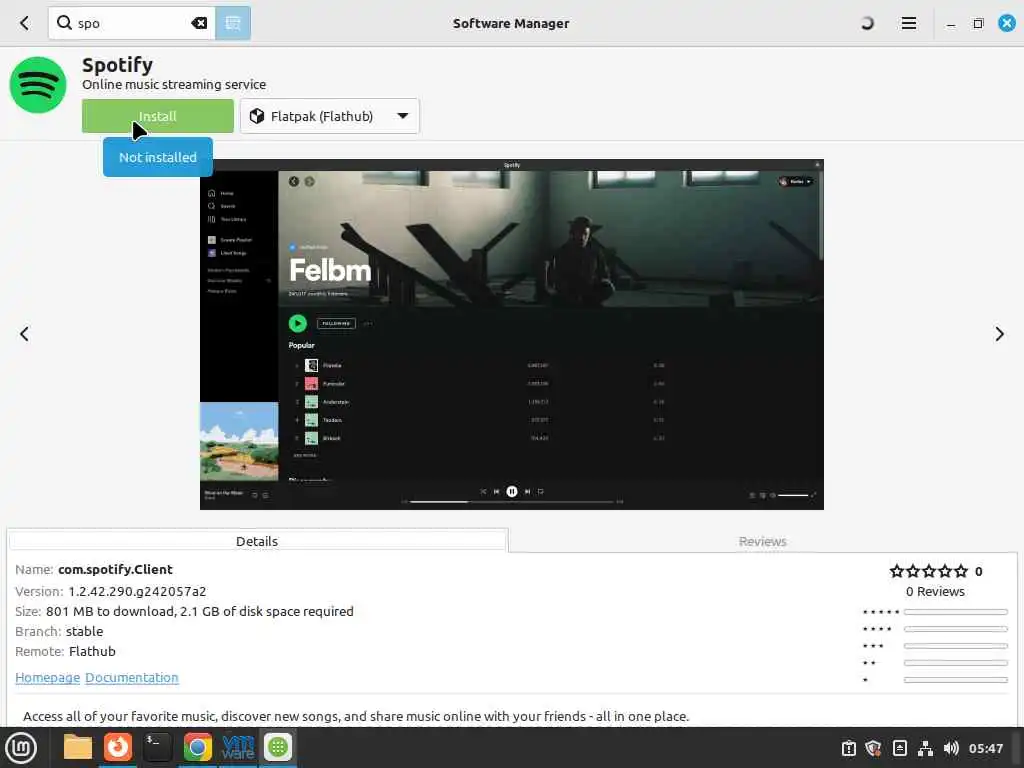The width and height of the screenshot is (1024, 768).
Task: Open the network connections tray icon
Action: coord(925,748)
